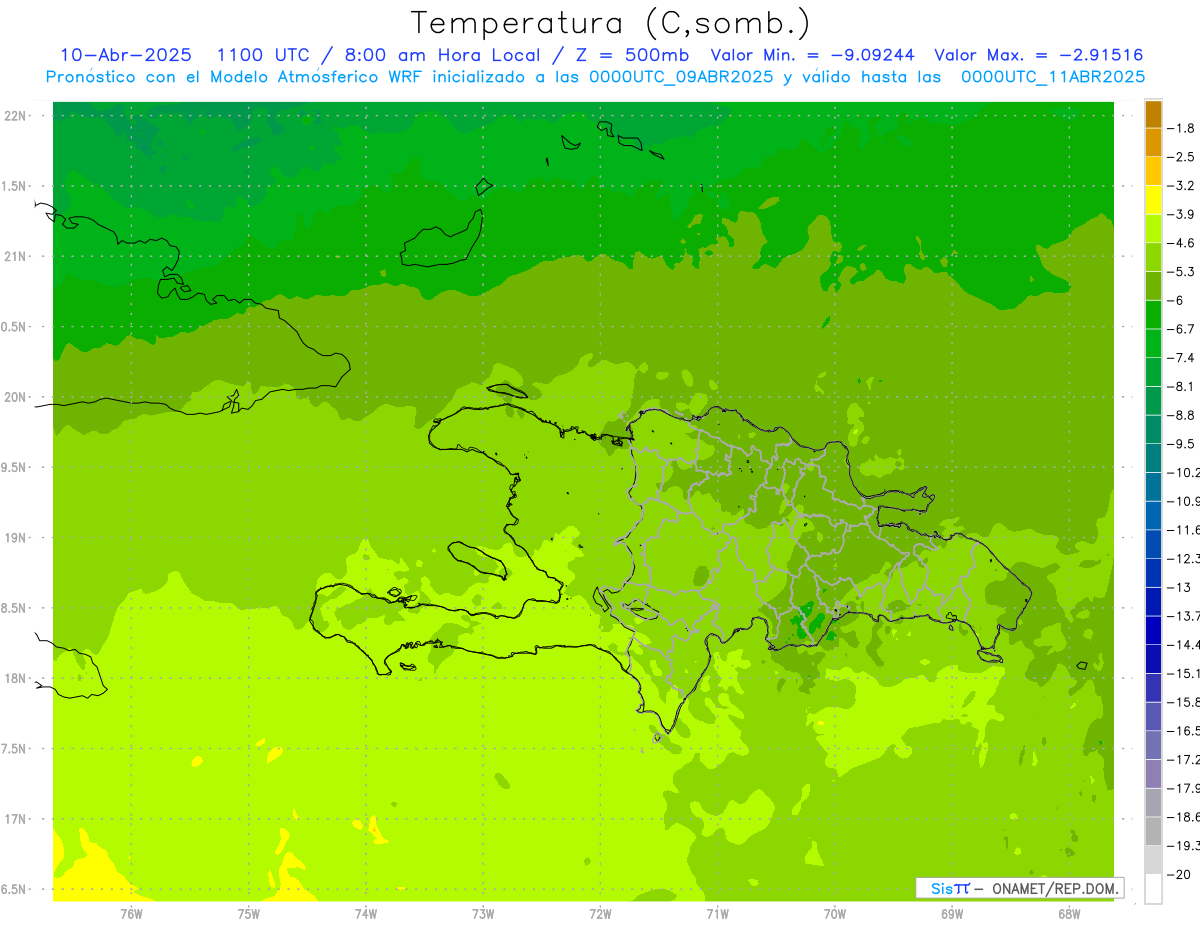Click the "6.5N" latitude axis label
Screen dimensions: 1200x927
tap(15, 889)
